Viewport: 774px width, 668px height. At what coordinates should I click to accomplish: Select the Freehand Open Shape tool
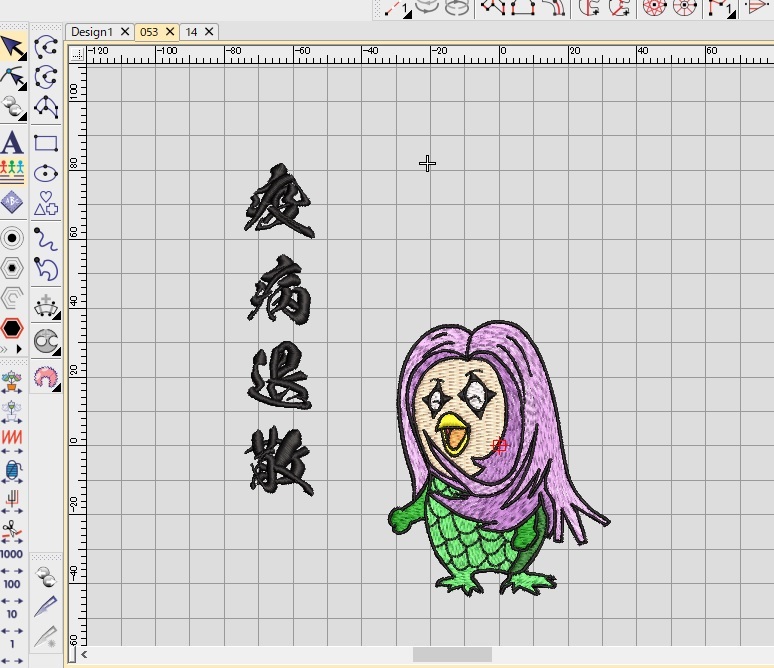(46, 239)
